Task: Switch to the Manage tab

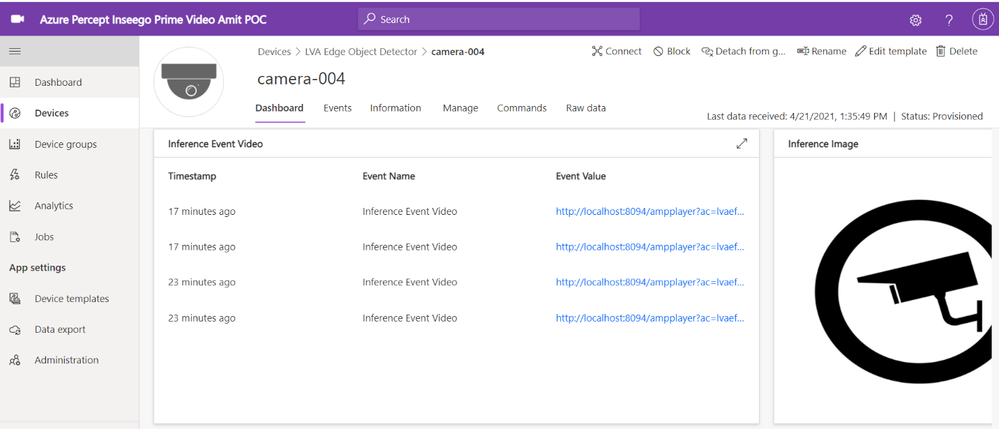Action: (x=460, y=108)
